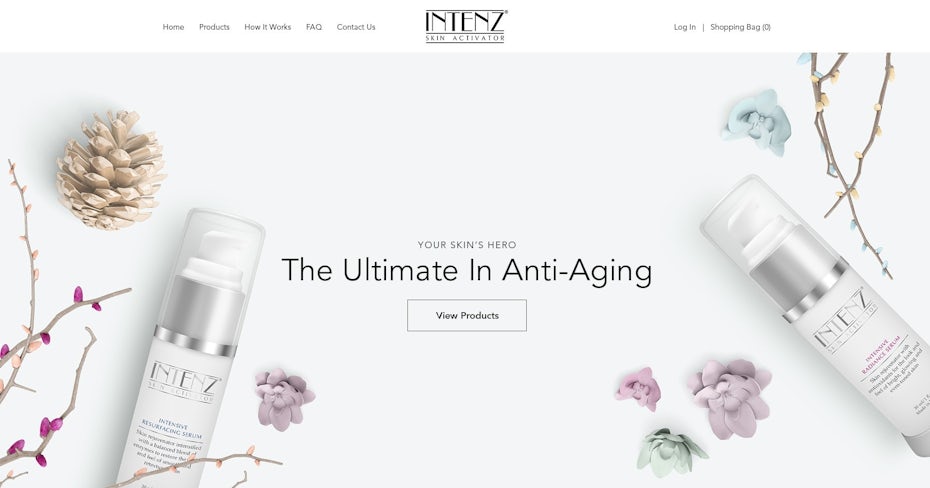Click the small pink flower near the mint flower
Viewport: 930px width, 488px height.
click(x=638, y=388)
